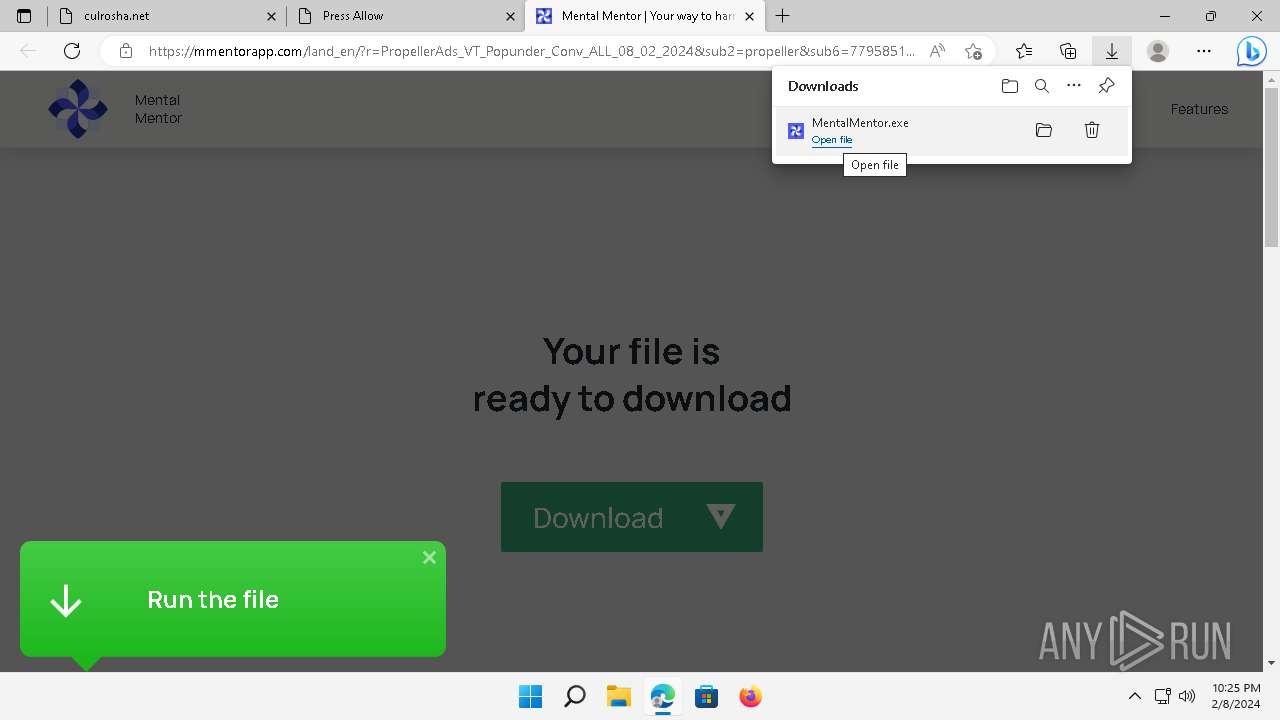Open the Collections icon
1280x720 pixels.
[1068, 51]
